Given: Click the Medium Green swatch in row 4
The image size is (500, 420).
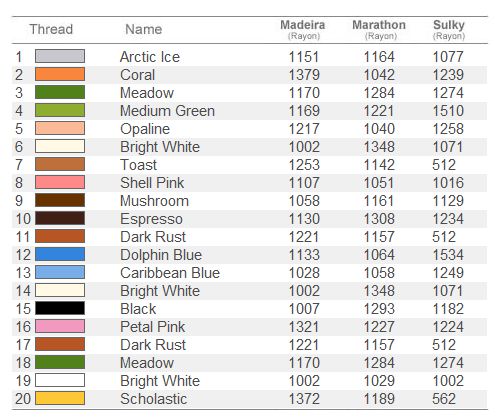Looking at the screenshot, I should [x=60, y=110].
